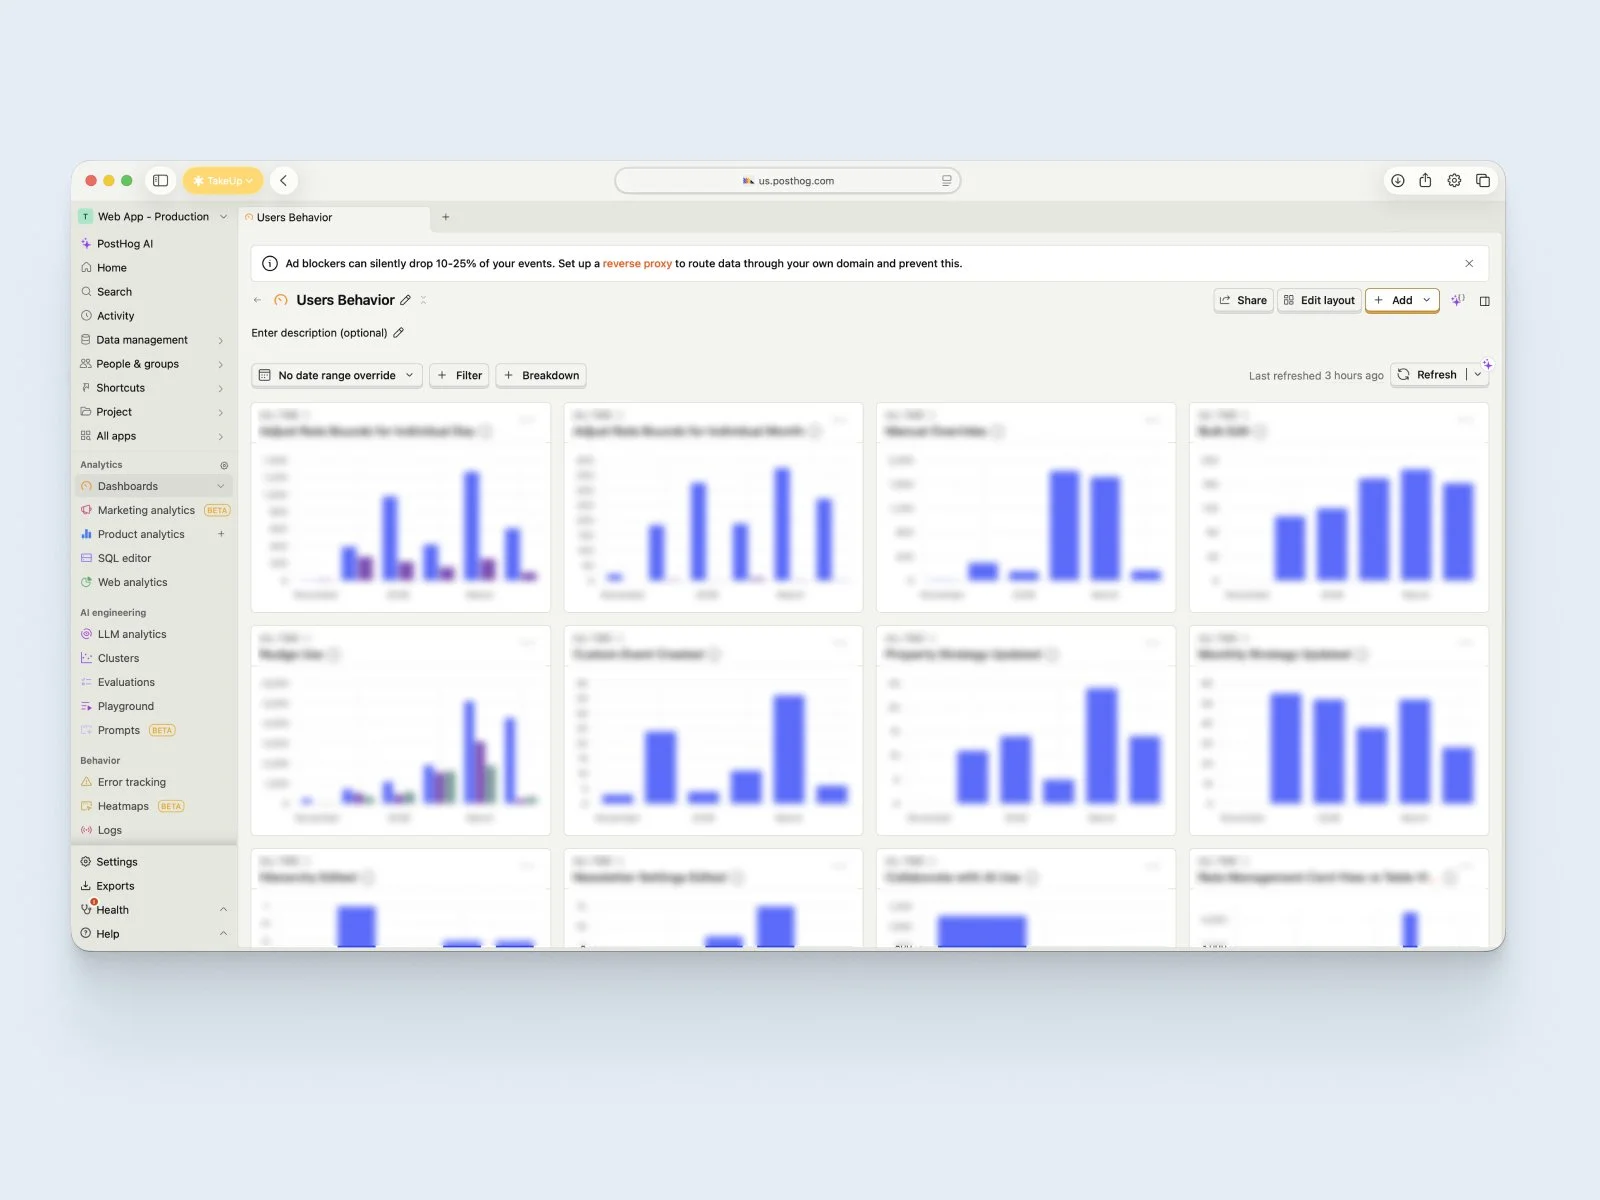This screenshot has width=1600, height=1200.
Task: Follow the reverse proxy link
Action: pos(637,264)
